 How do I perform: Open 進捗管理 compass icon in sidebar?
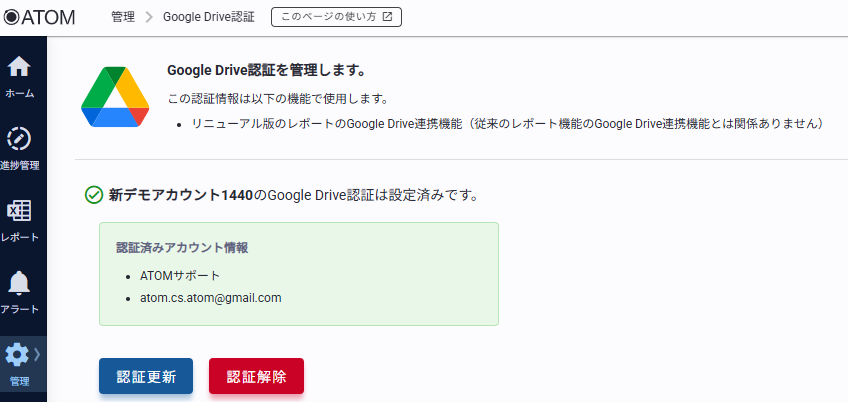tap(19, 139)
